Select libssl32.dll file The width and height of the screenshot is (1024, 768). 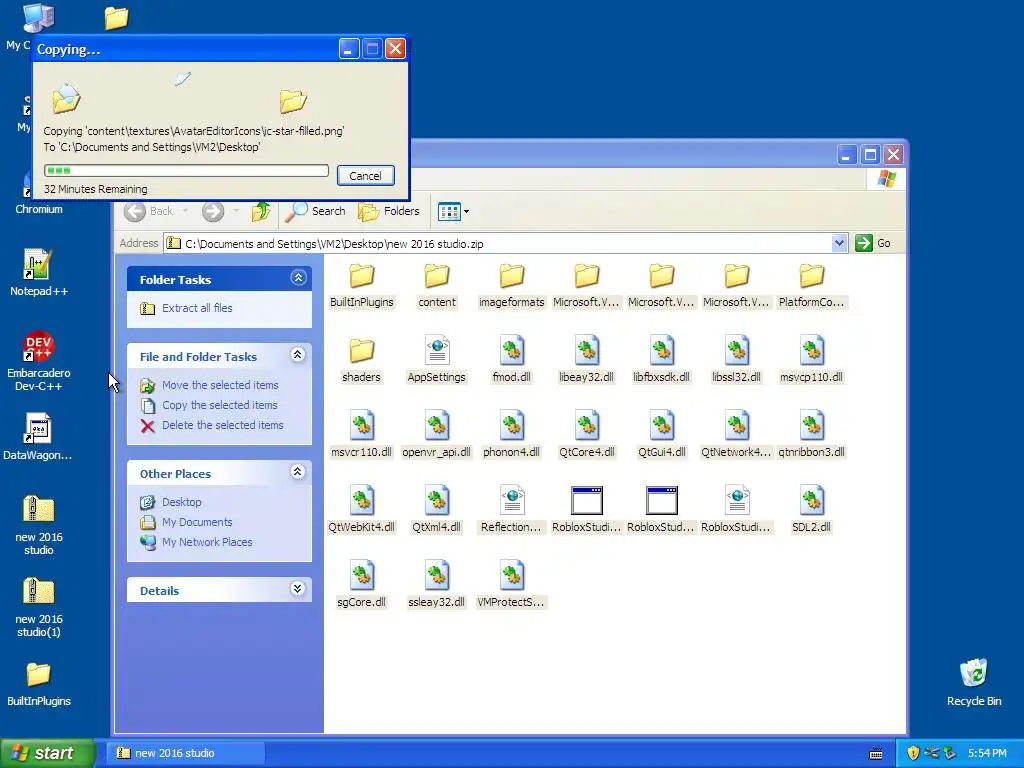[x=736, y=360]
